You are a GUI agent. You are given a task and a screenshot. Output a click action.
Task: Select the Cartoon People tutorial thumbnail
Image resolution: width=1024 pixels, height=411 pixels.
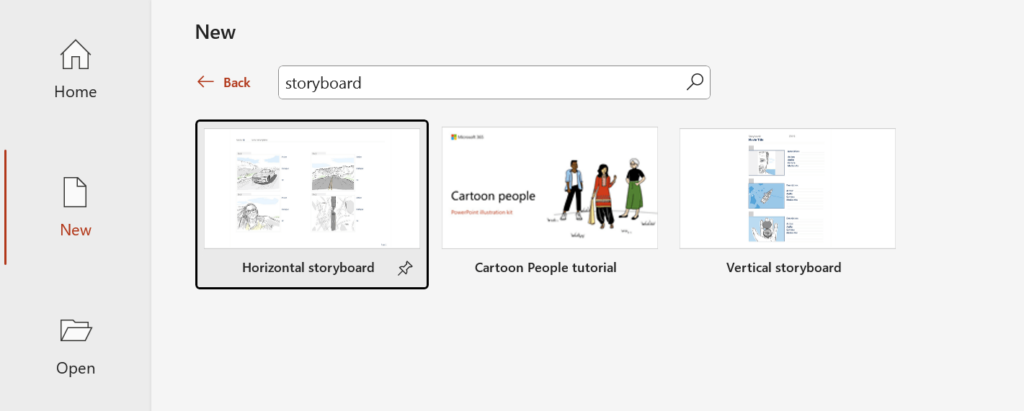point(550,187)
